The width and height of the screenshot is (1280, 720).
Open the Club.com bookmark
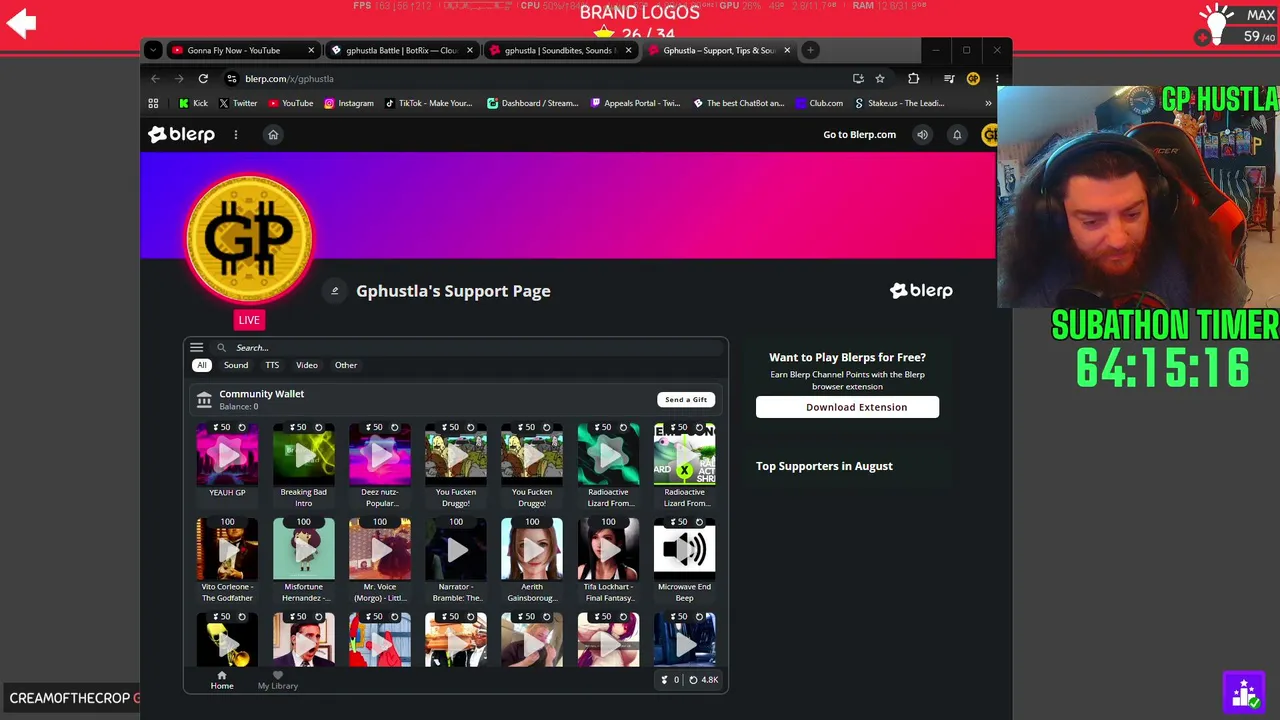coord(819,103)
